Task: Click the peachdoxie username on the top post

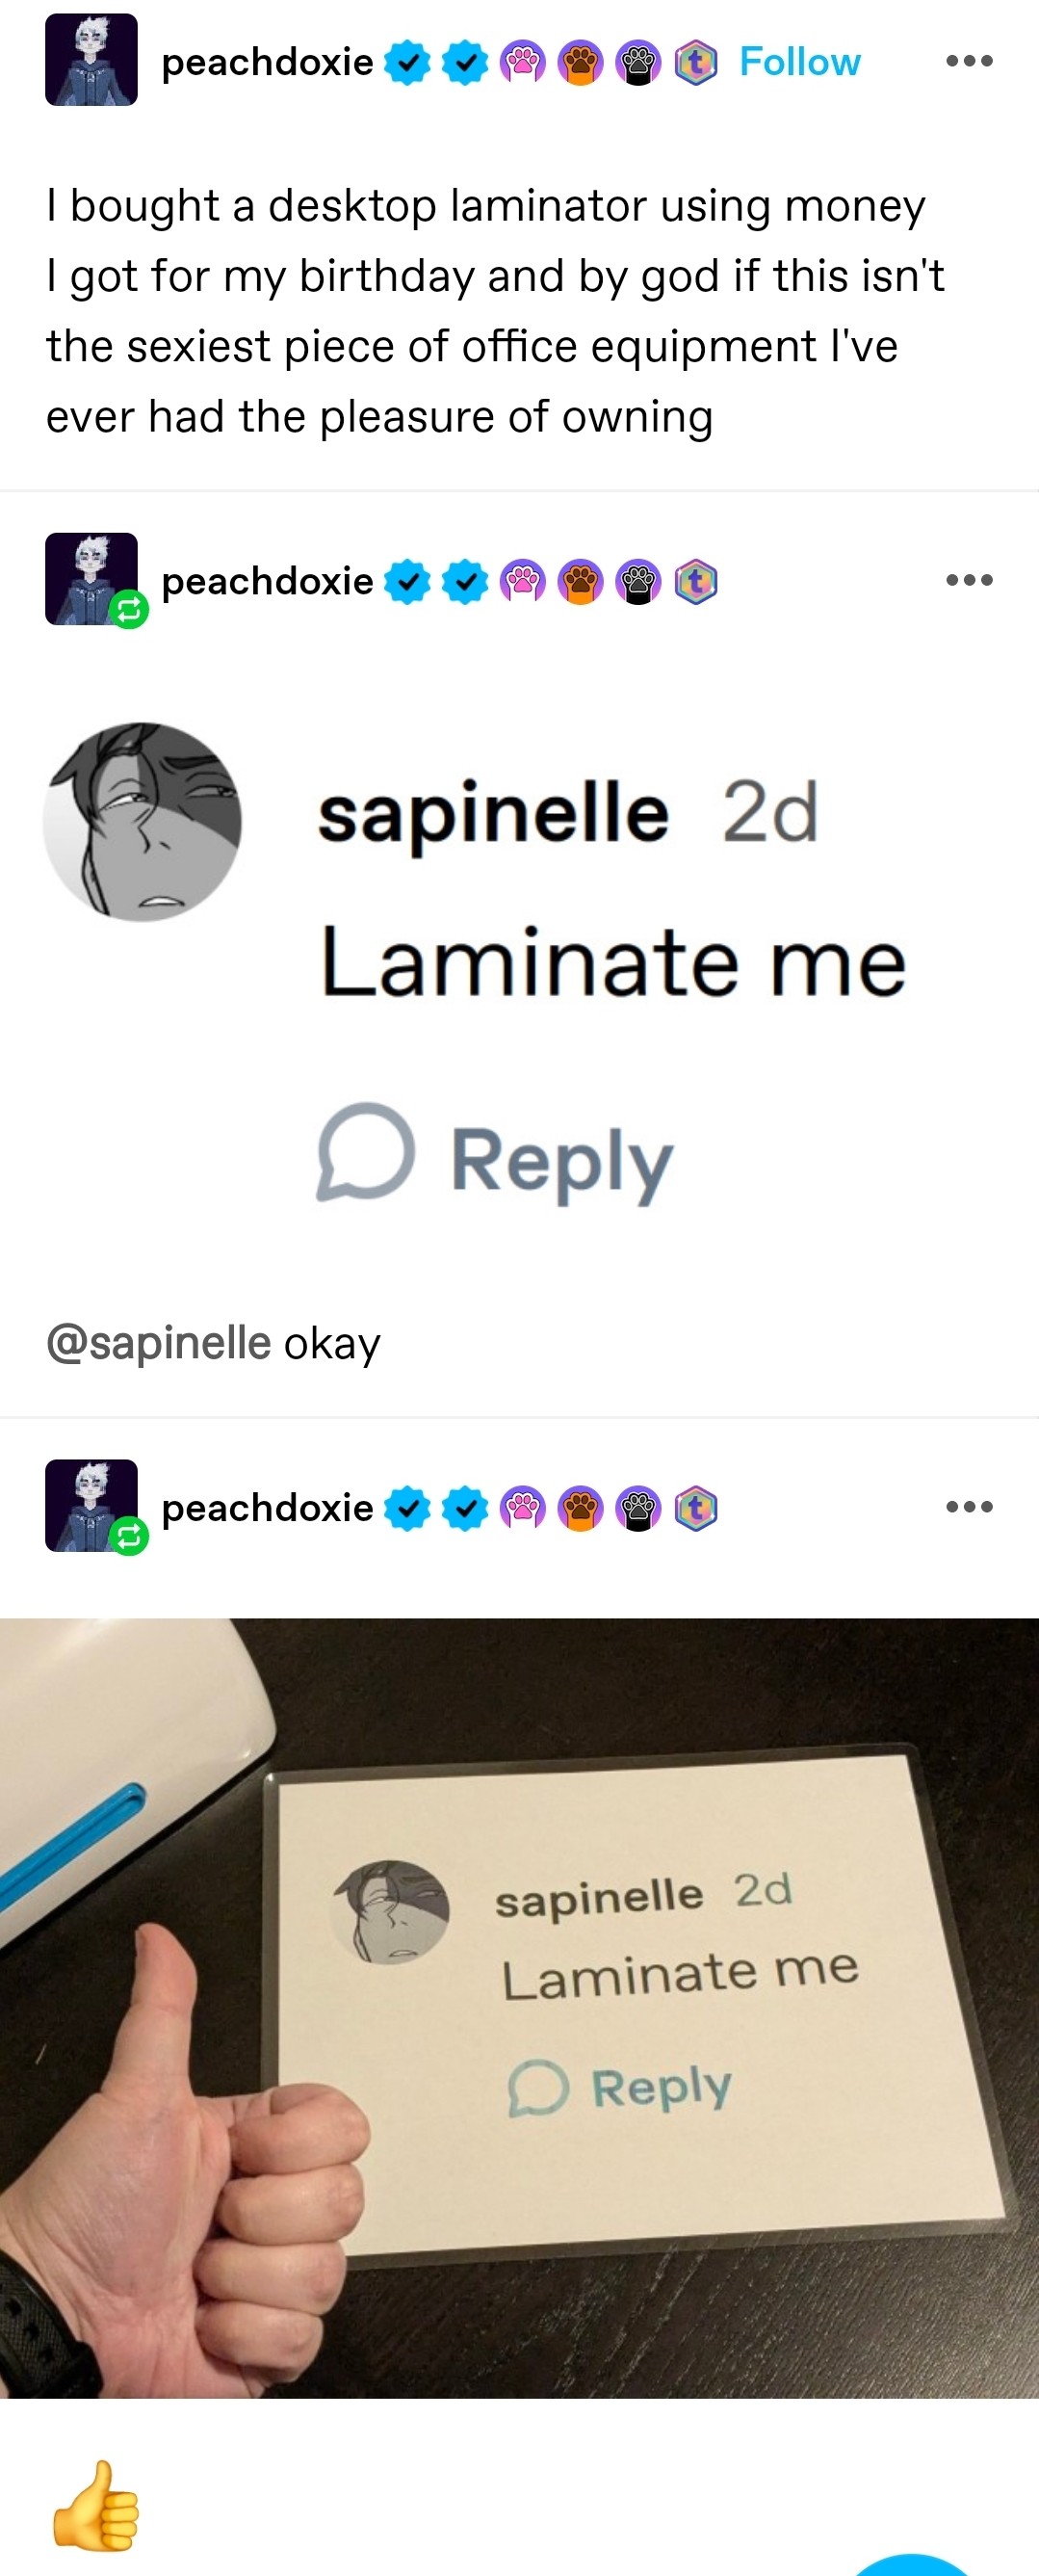Action: click(267, 62)
